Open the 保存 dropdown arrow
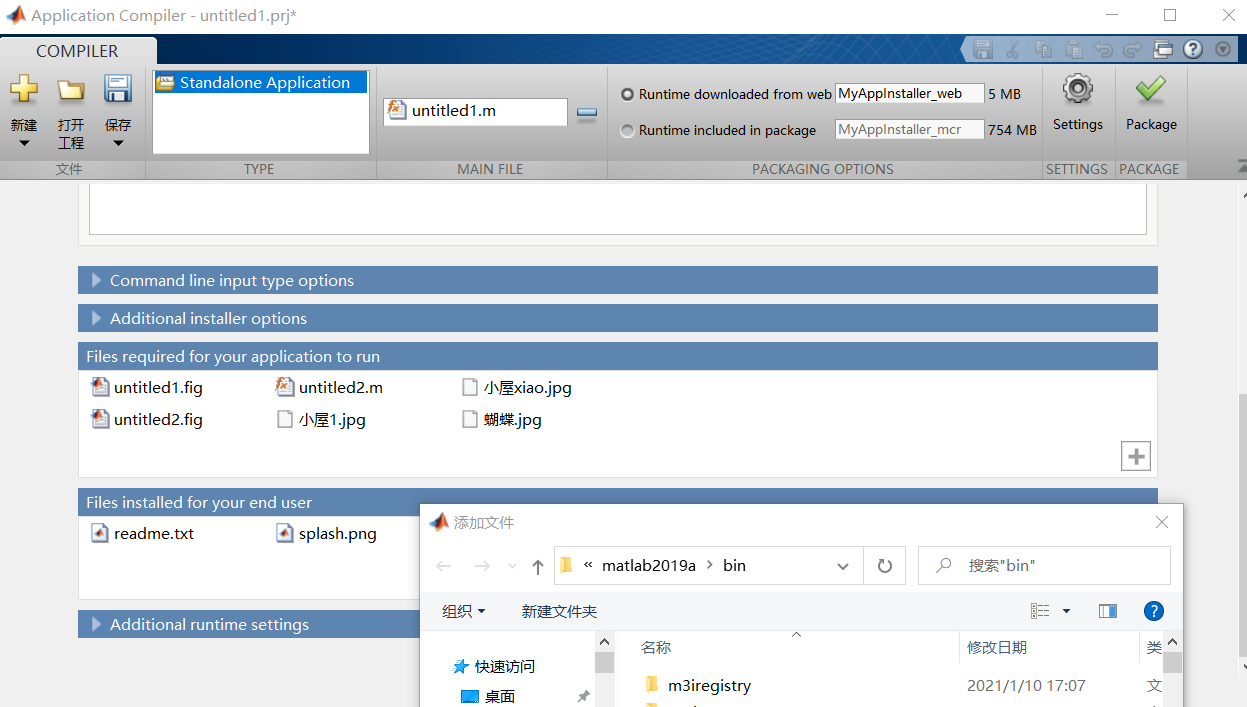 pyautogui.click(x=118, y=143)
